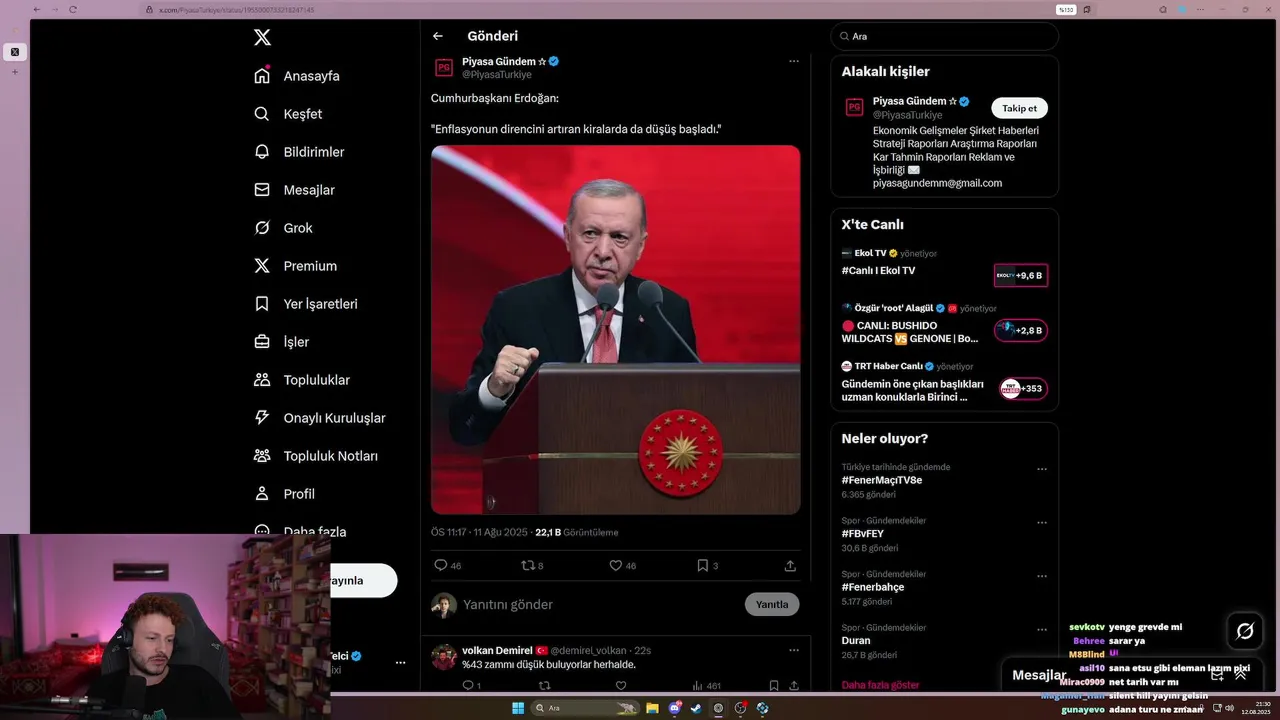1280x720 pixels.
Task: Open the X logo home icon
Action: pyautogui.click(x=262, y=38)
